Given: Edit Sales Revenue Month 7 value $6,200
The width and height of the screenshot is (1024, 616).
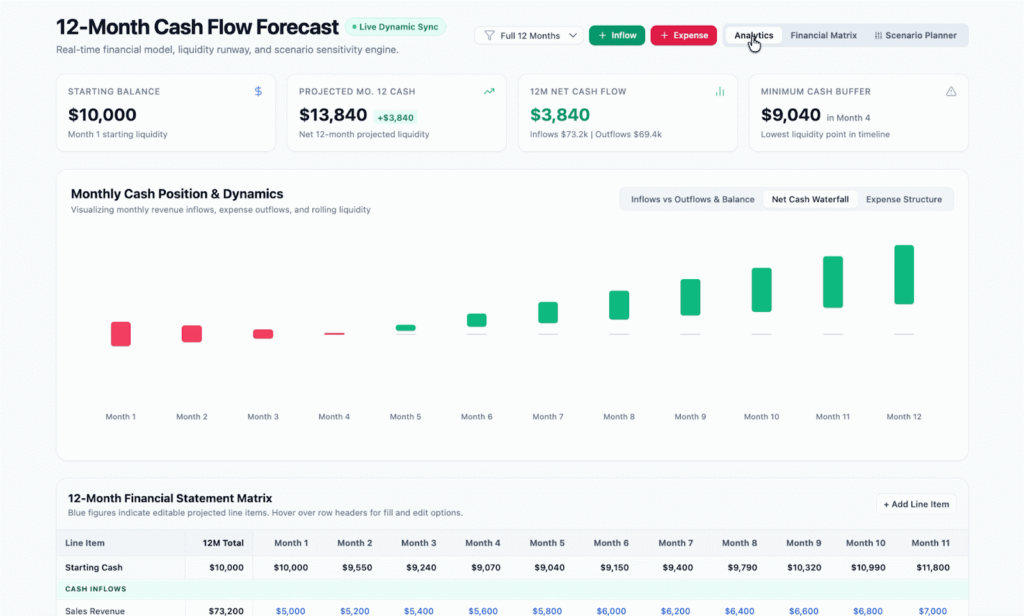Looking at the screenshot, I should (x=675, y=611).
